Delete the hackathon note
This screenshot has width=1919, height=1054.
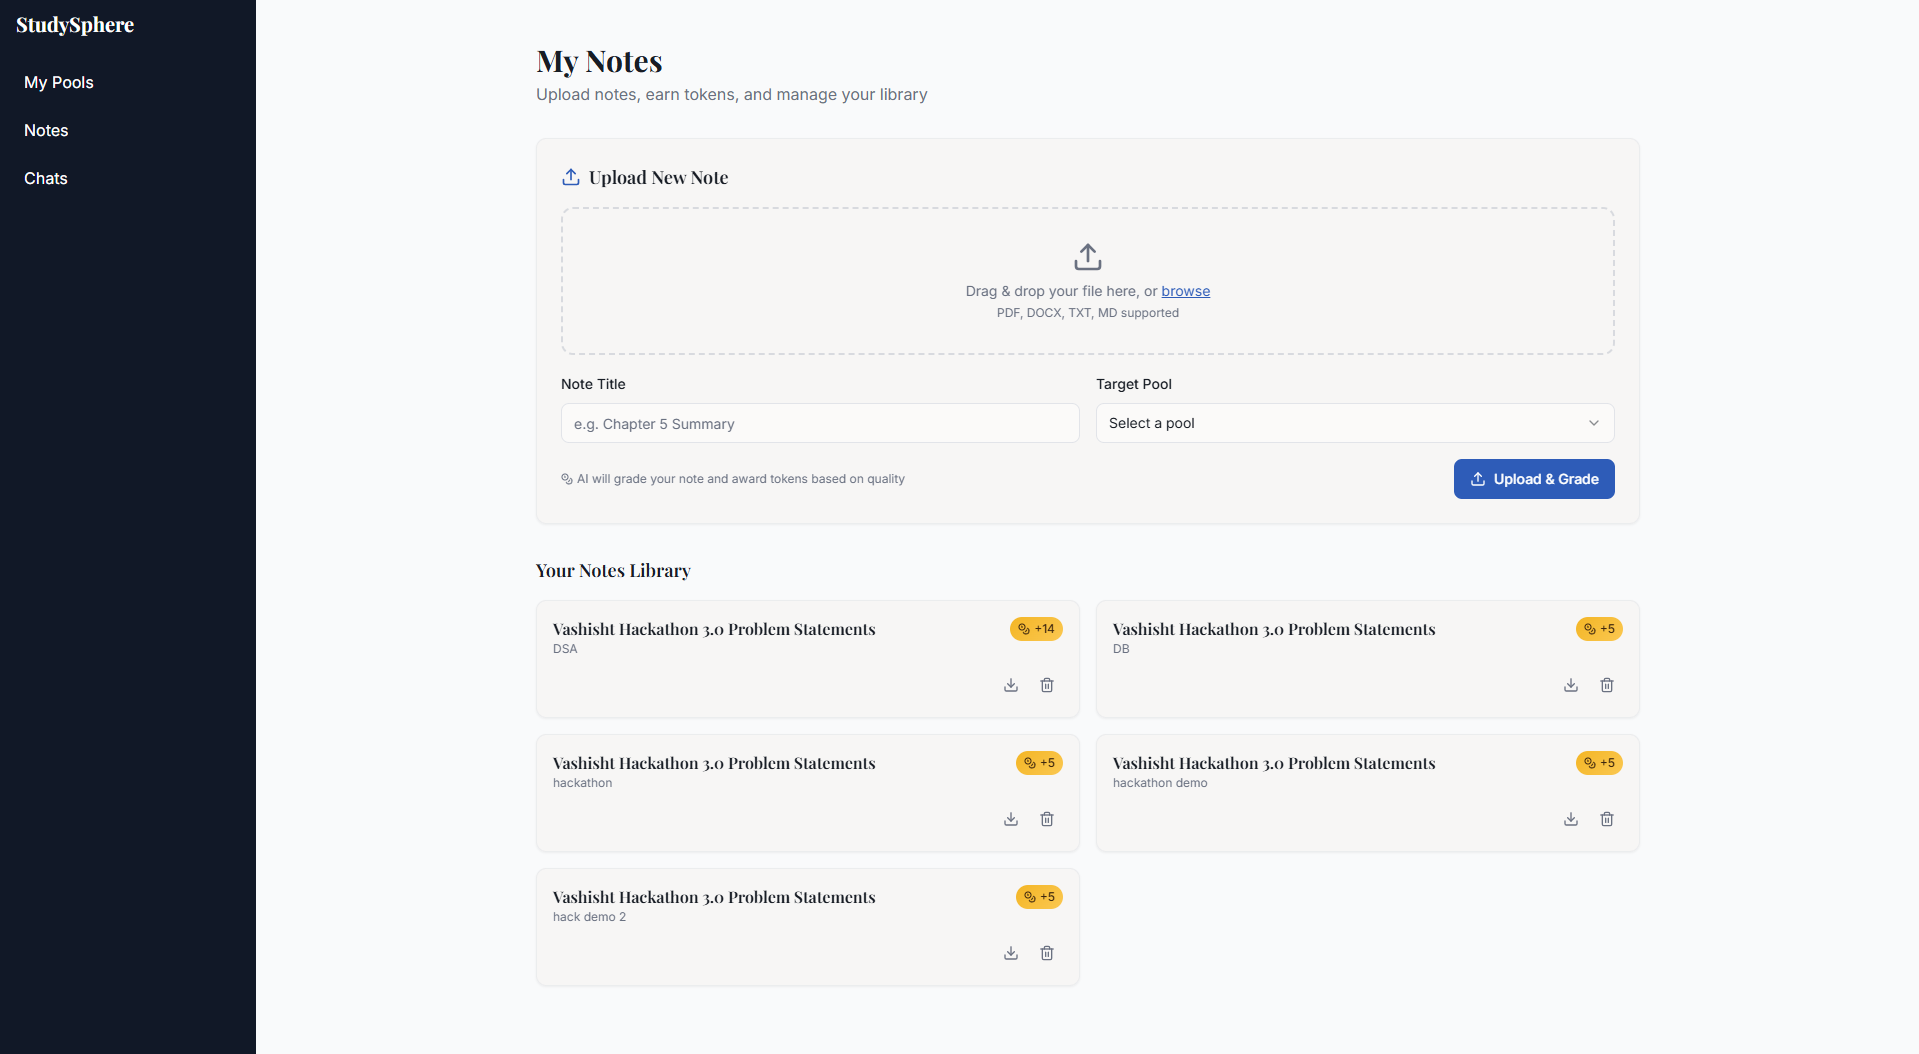point(1047,819)
